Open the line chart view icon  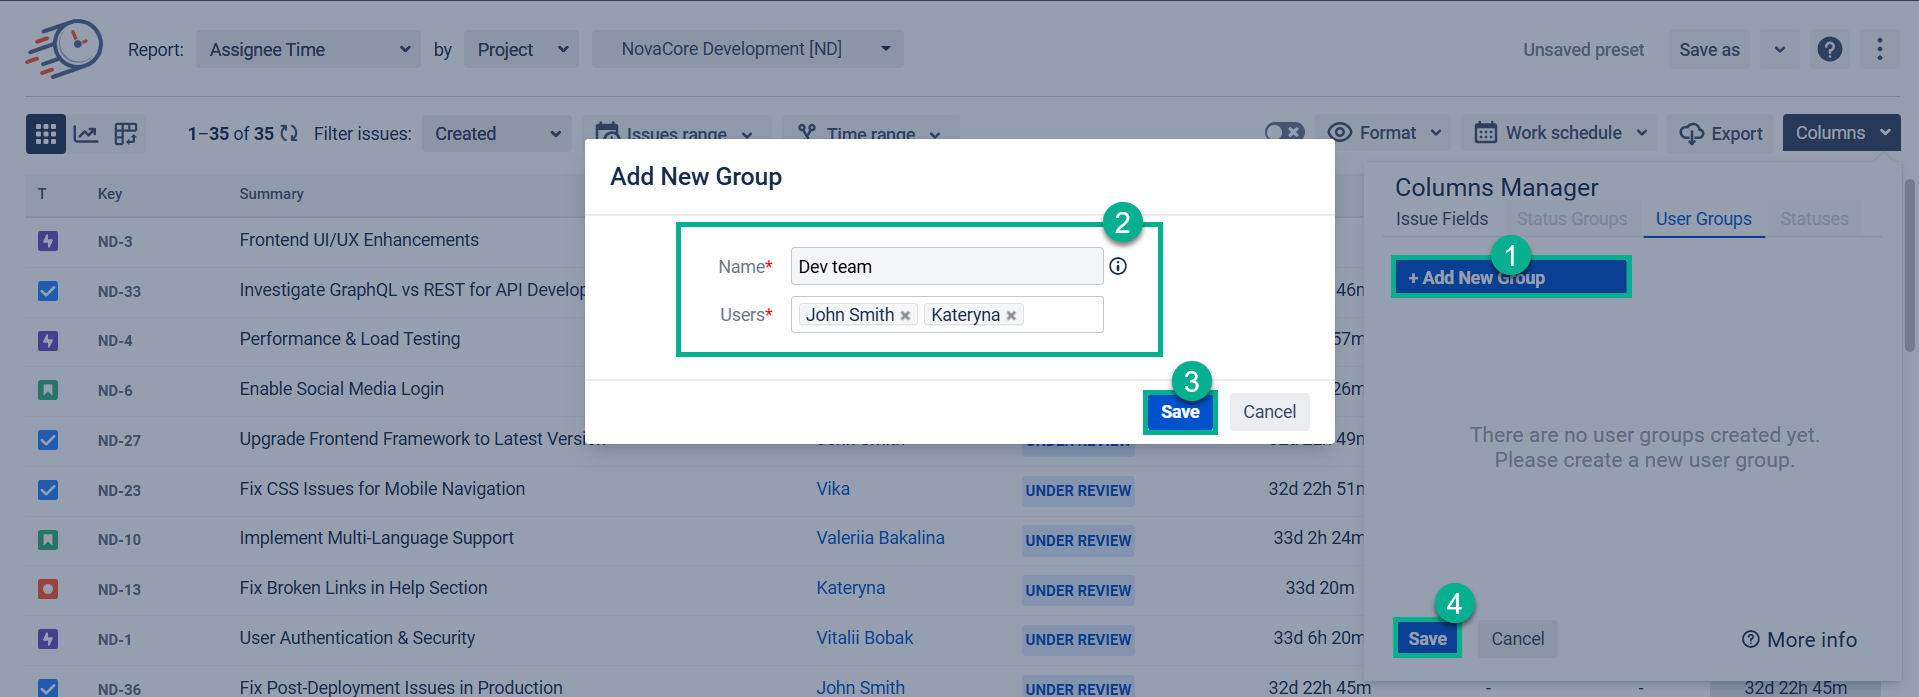(86, 134)
